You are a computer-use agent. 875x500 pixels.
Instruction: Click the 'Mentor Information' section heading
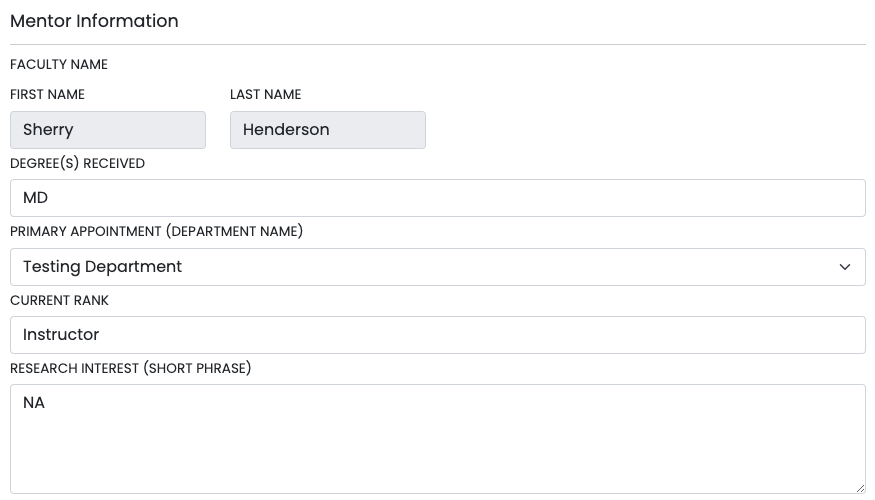coord(94,21)
